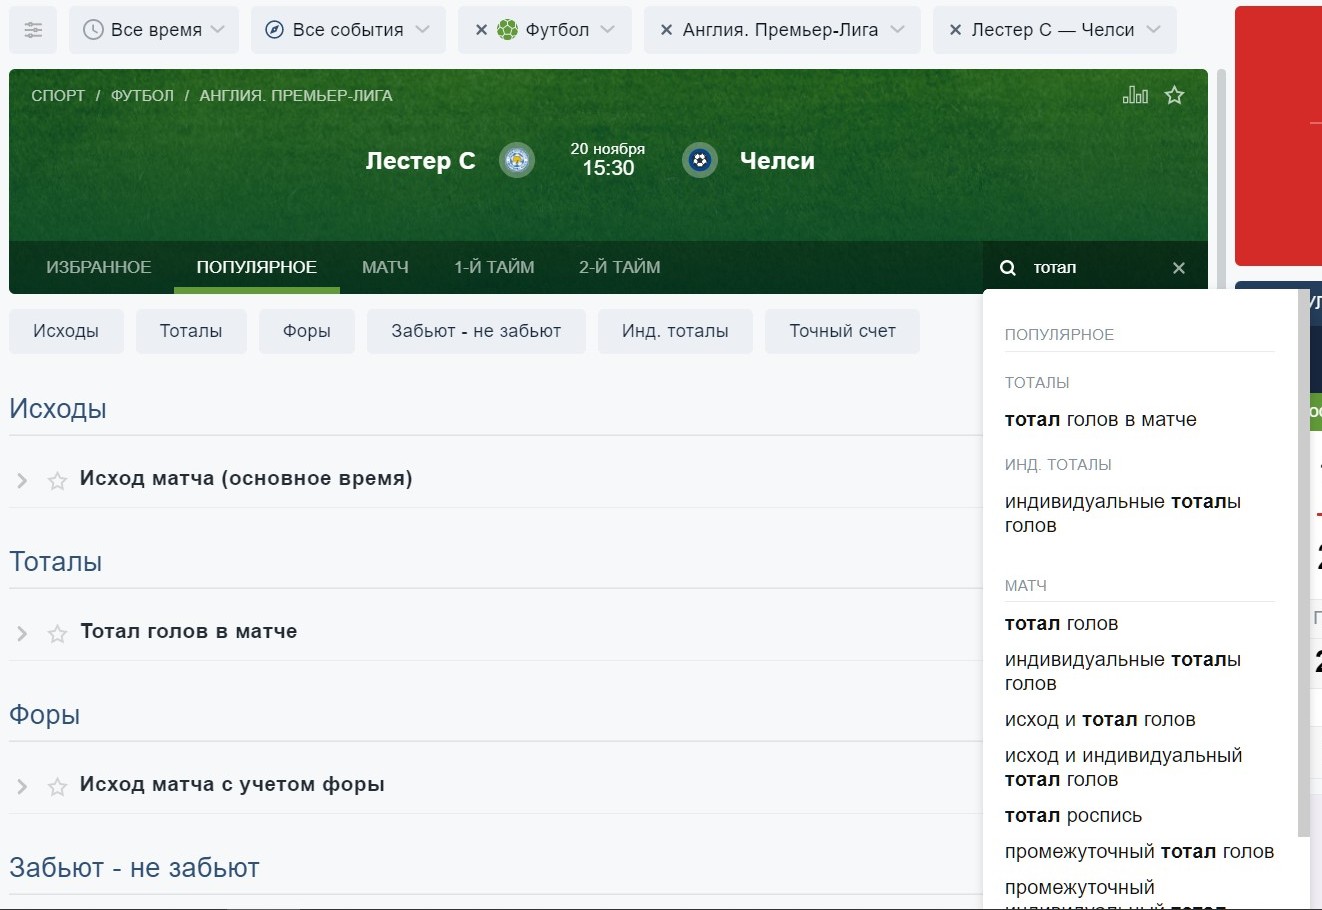Go to ФУТБОЛ in the breadcrumb
The image size is (1322, 910).
pos(142,96)
